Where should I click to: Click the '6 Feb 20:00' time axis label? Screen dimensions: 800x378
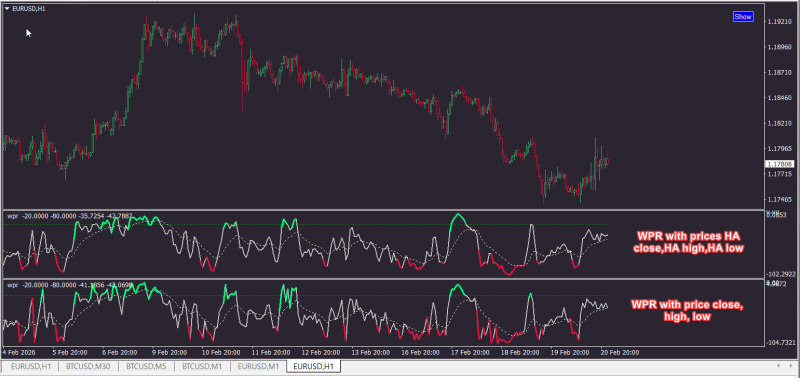pyautogui.click(x=119, y=352)
